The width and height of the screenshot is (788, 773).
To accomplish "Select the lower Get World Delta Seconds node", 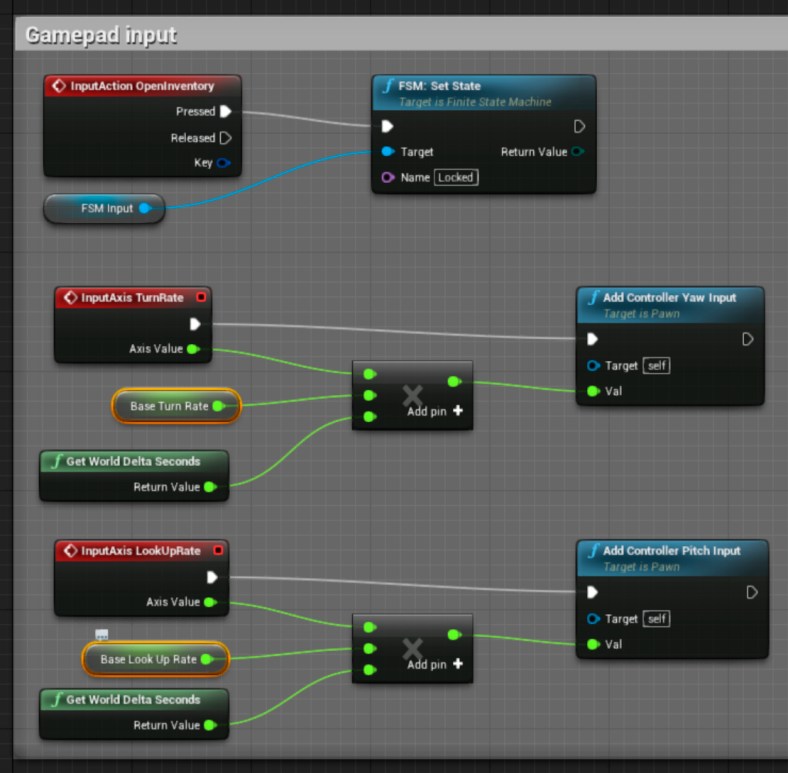I will click(133, 700).
